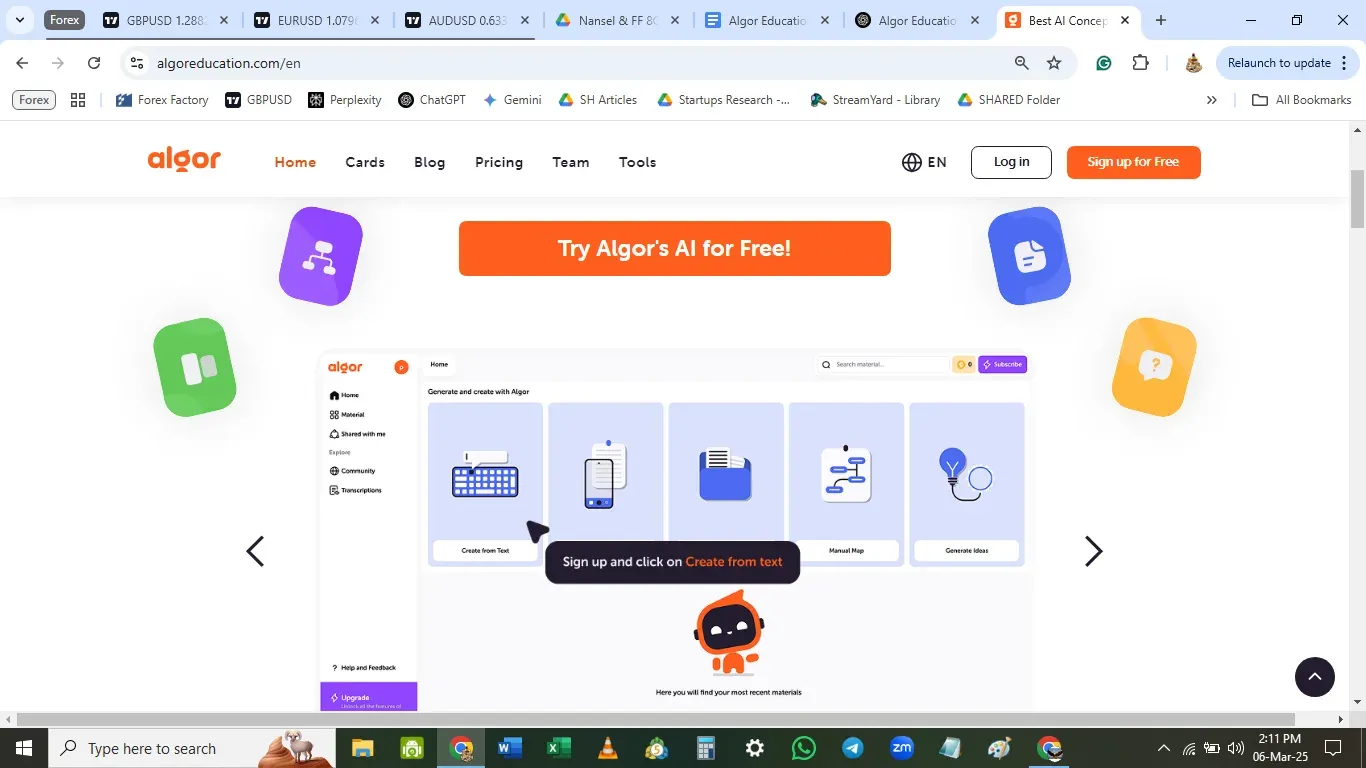The height and width of the screenshot is (768, 1366).
Task: Click the network icon in system tray
Action: click(x=1189, y=748)
